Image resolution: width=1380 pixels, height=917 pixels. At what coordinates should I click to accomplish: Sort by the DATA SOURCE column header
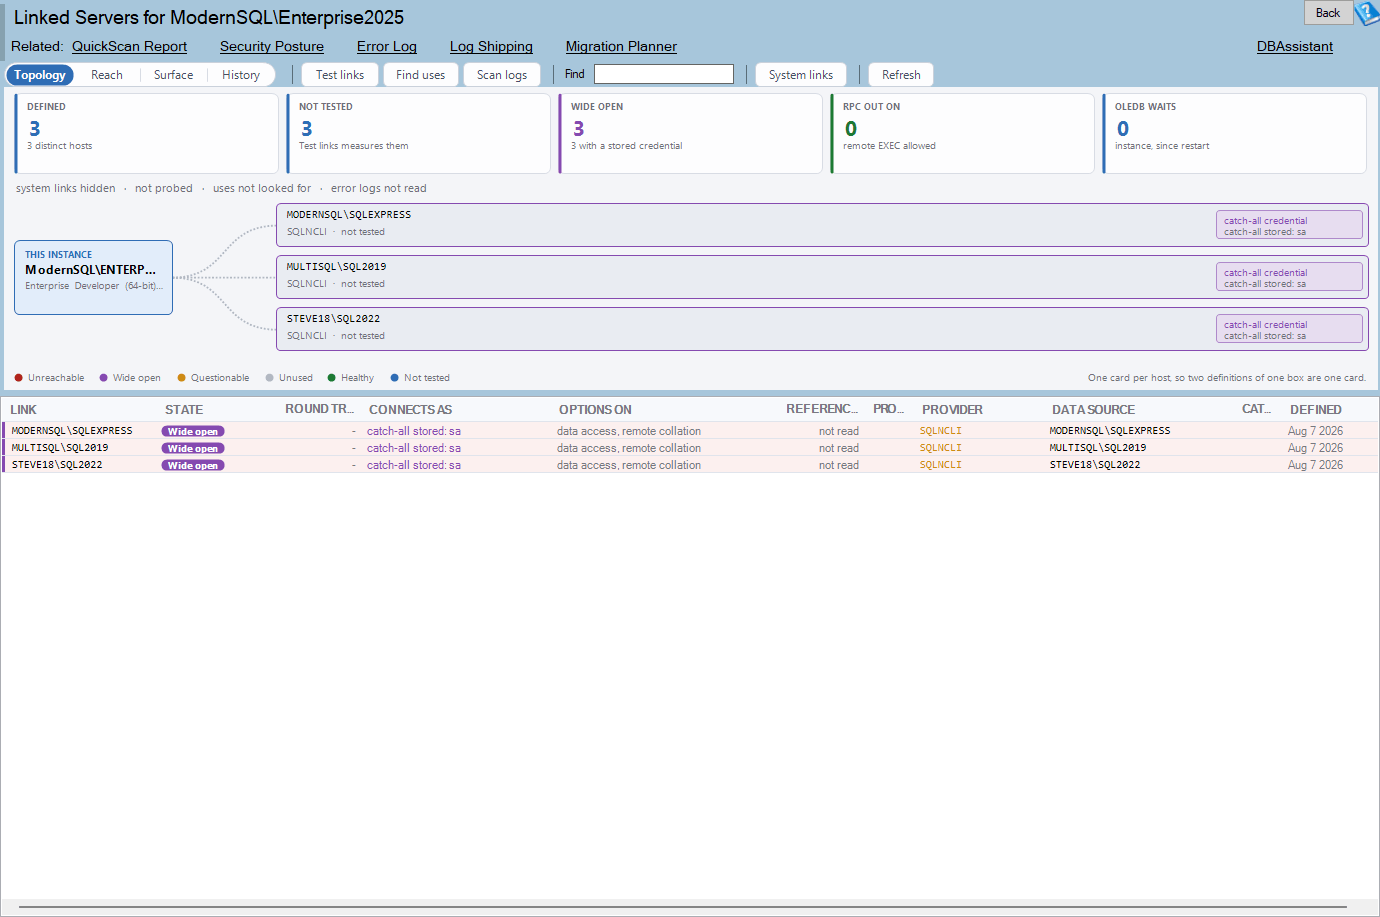[1093, 410]
